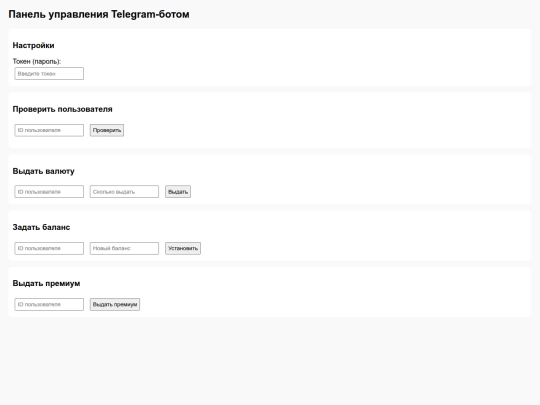Click the Выдать премиум section heading
Screen dimensions: 540x405
(x=46, y=283)
